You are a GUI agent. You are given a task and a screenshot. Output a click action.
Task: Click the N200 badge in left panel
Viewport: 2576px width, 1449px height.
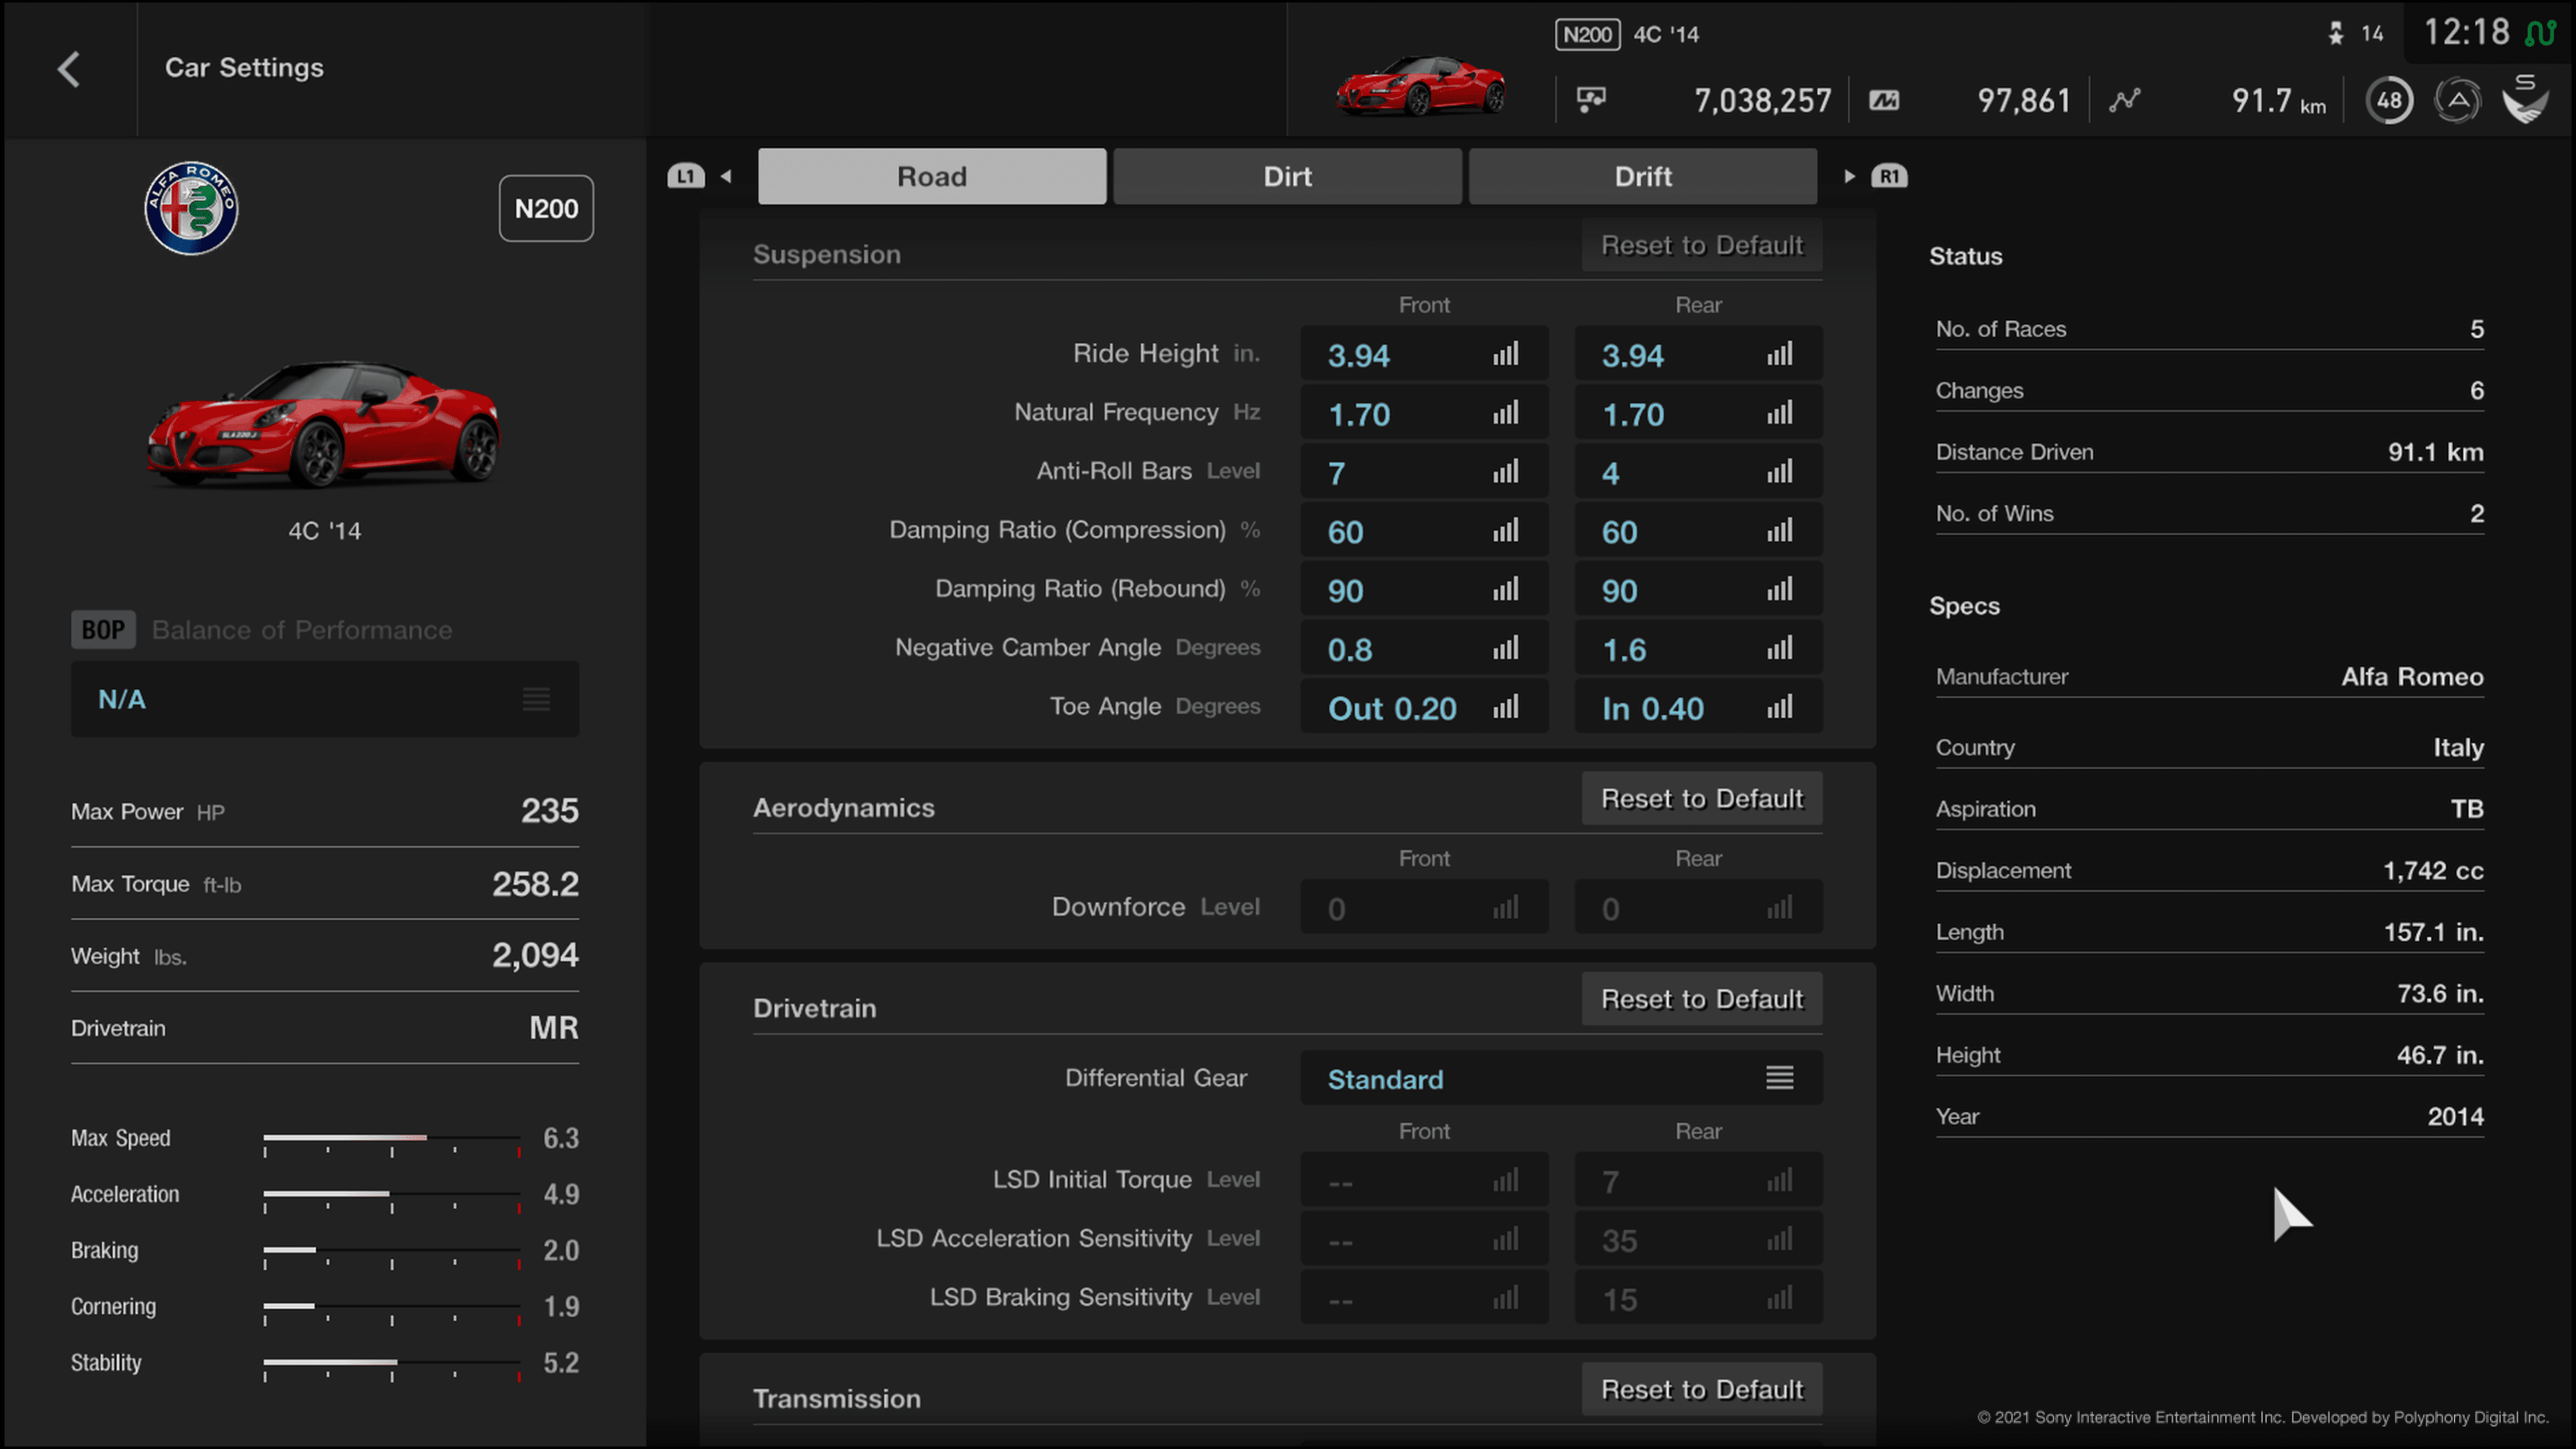[x=546, y=208]
